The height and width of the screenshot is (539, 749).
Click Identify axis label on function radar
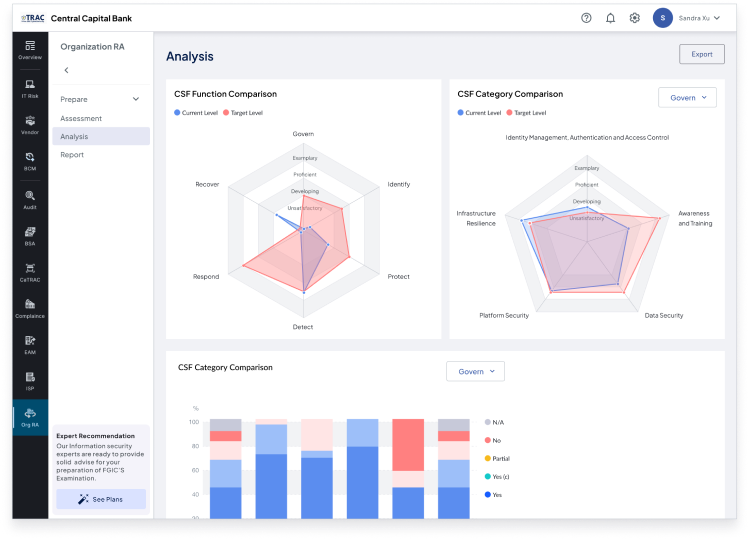pos(399,184)
